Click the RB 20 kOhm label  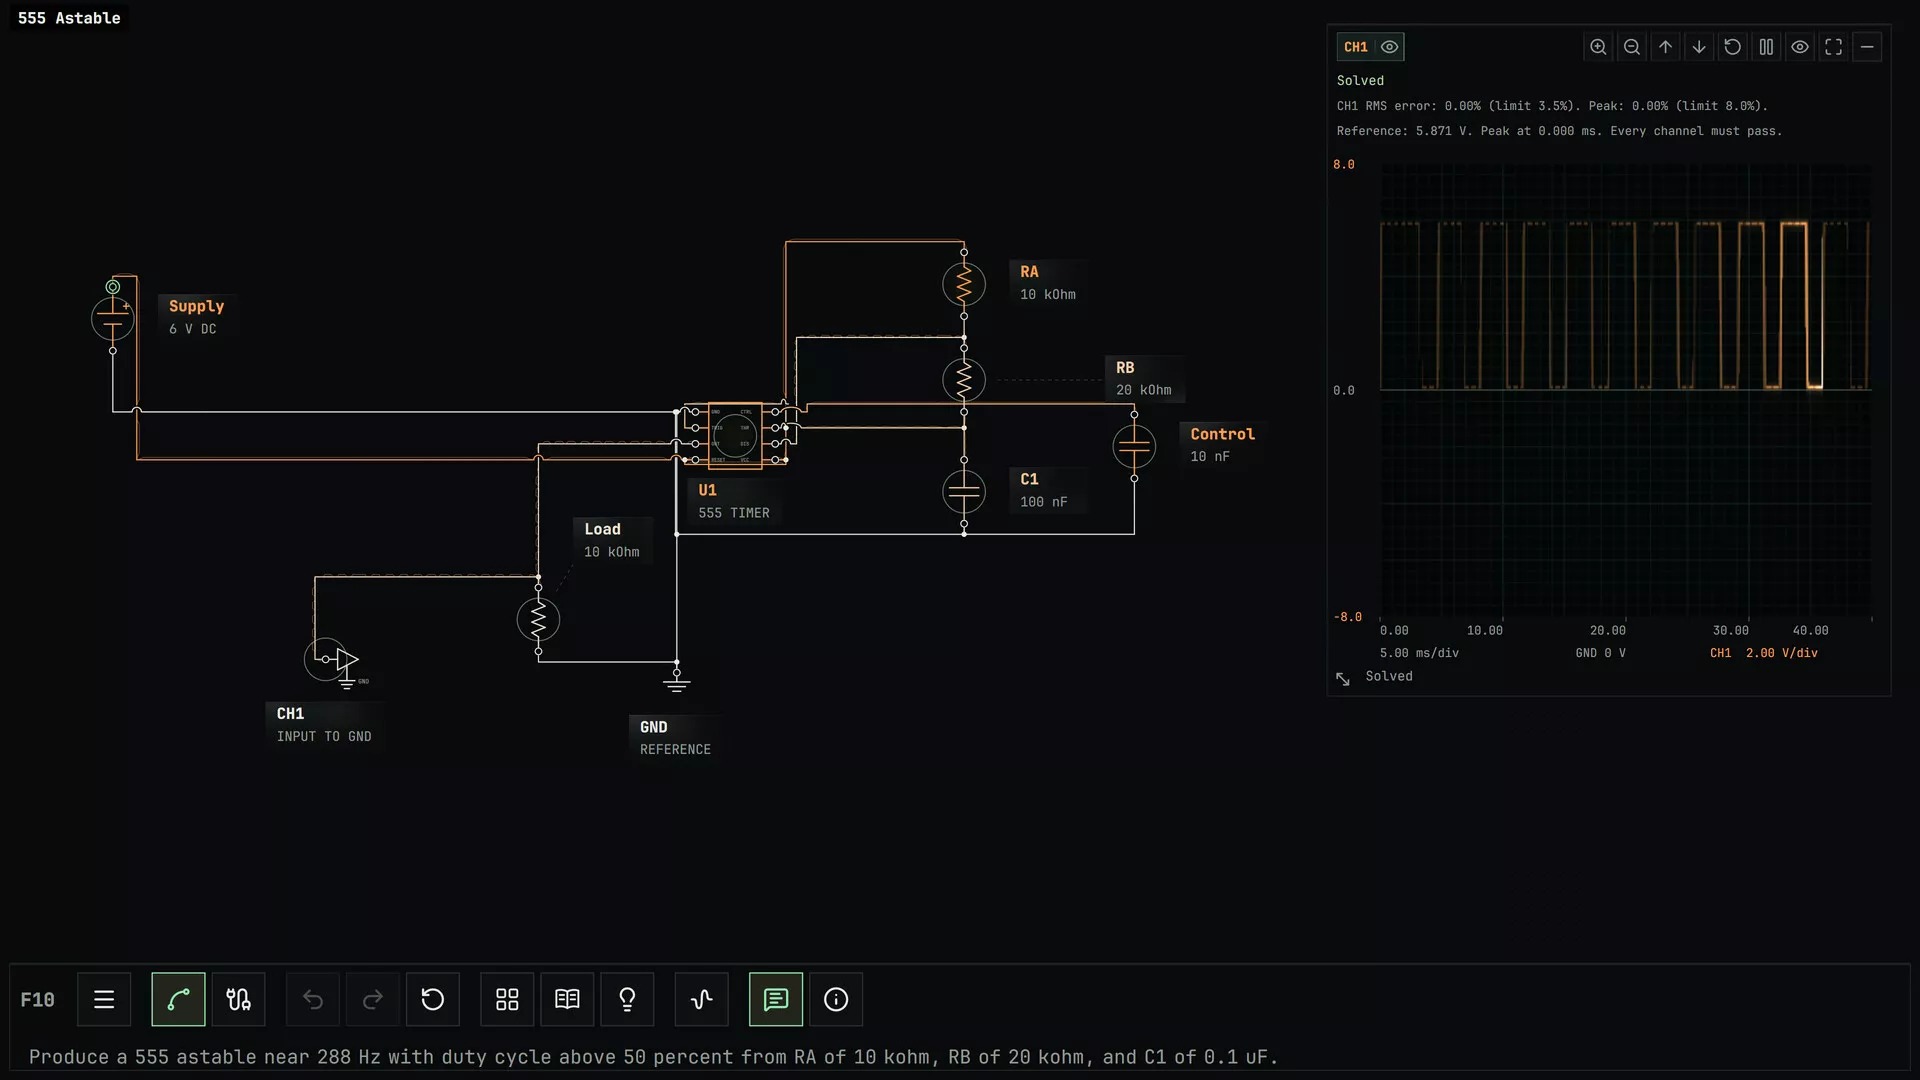(1144, 379)
